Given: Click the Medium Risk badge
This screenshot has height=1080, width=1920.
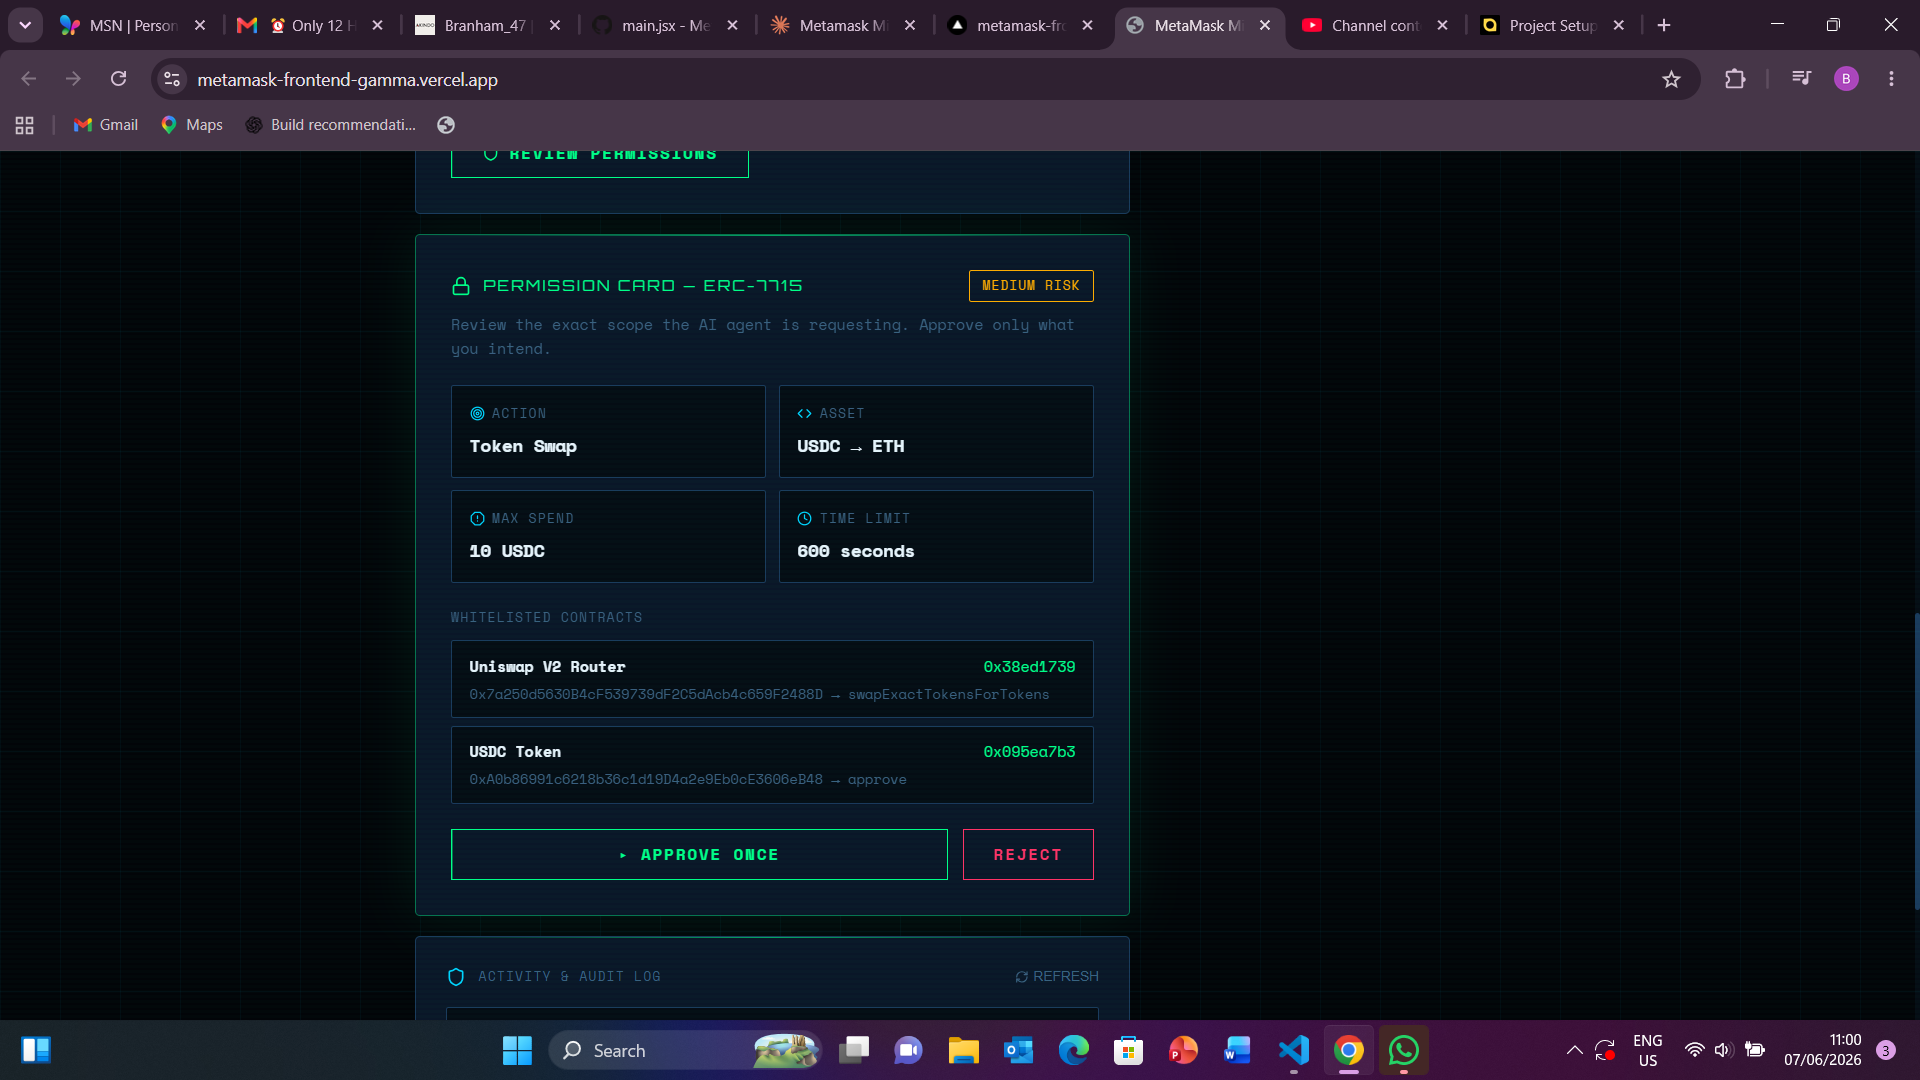Looking at the screenshot, I should [x=1031, y=286].
